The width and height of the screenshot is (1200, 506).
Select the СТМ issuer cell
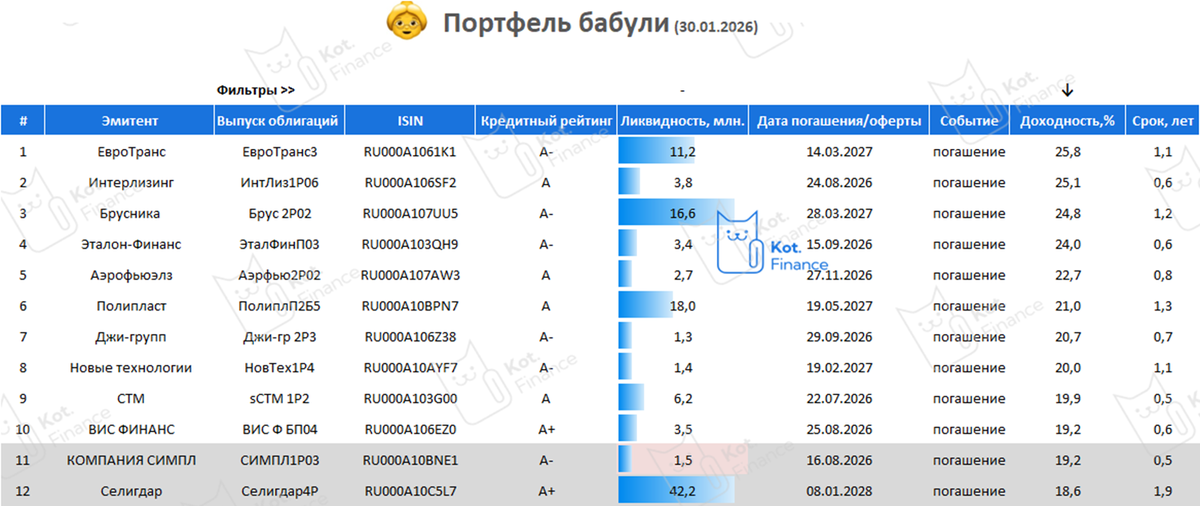click(130, 398)
